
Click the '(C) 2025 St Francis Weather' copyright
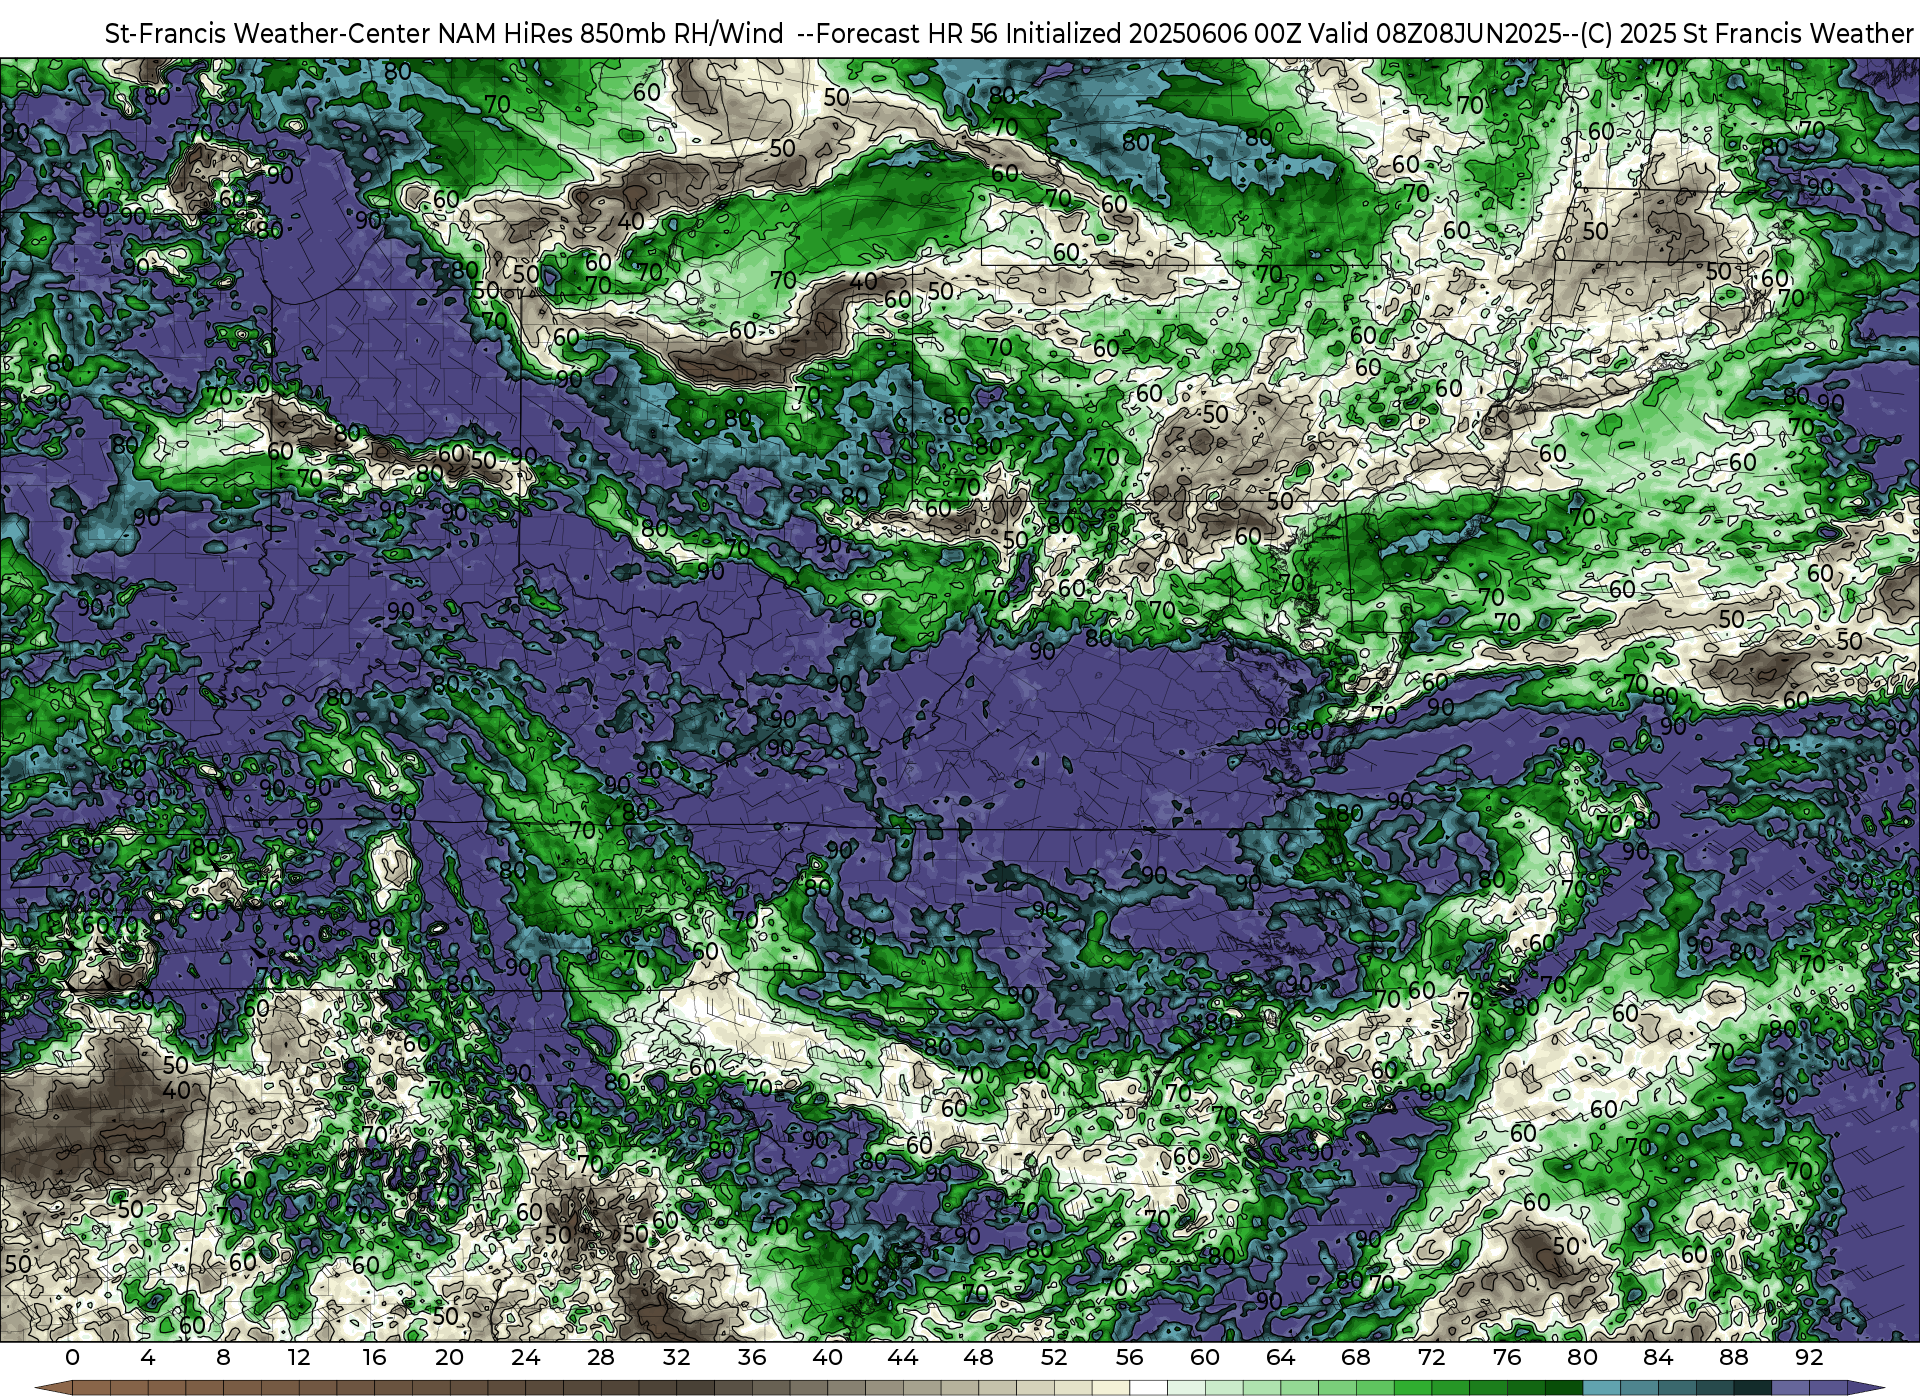pos(1746,34)
